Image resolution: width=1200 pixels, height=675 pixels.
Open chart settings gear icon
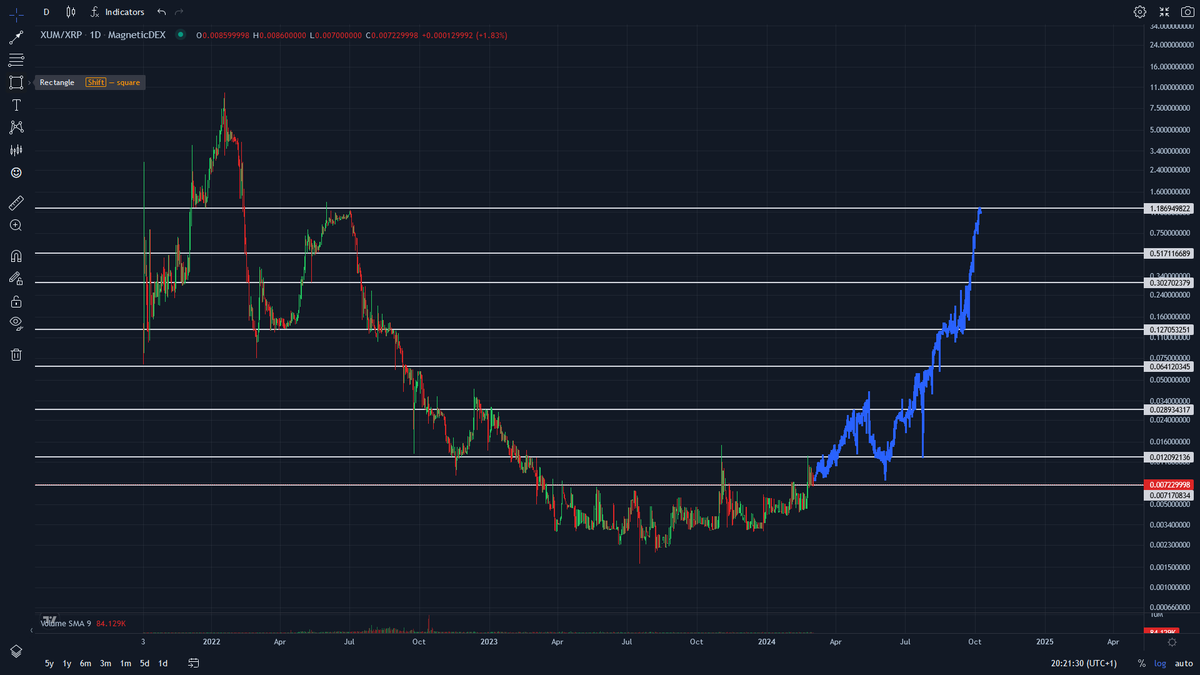point(1139,12)
